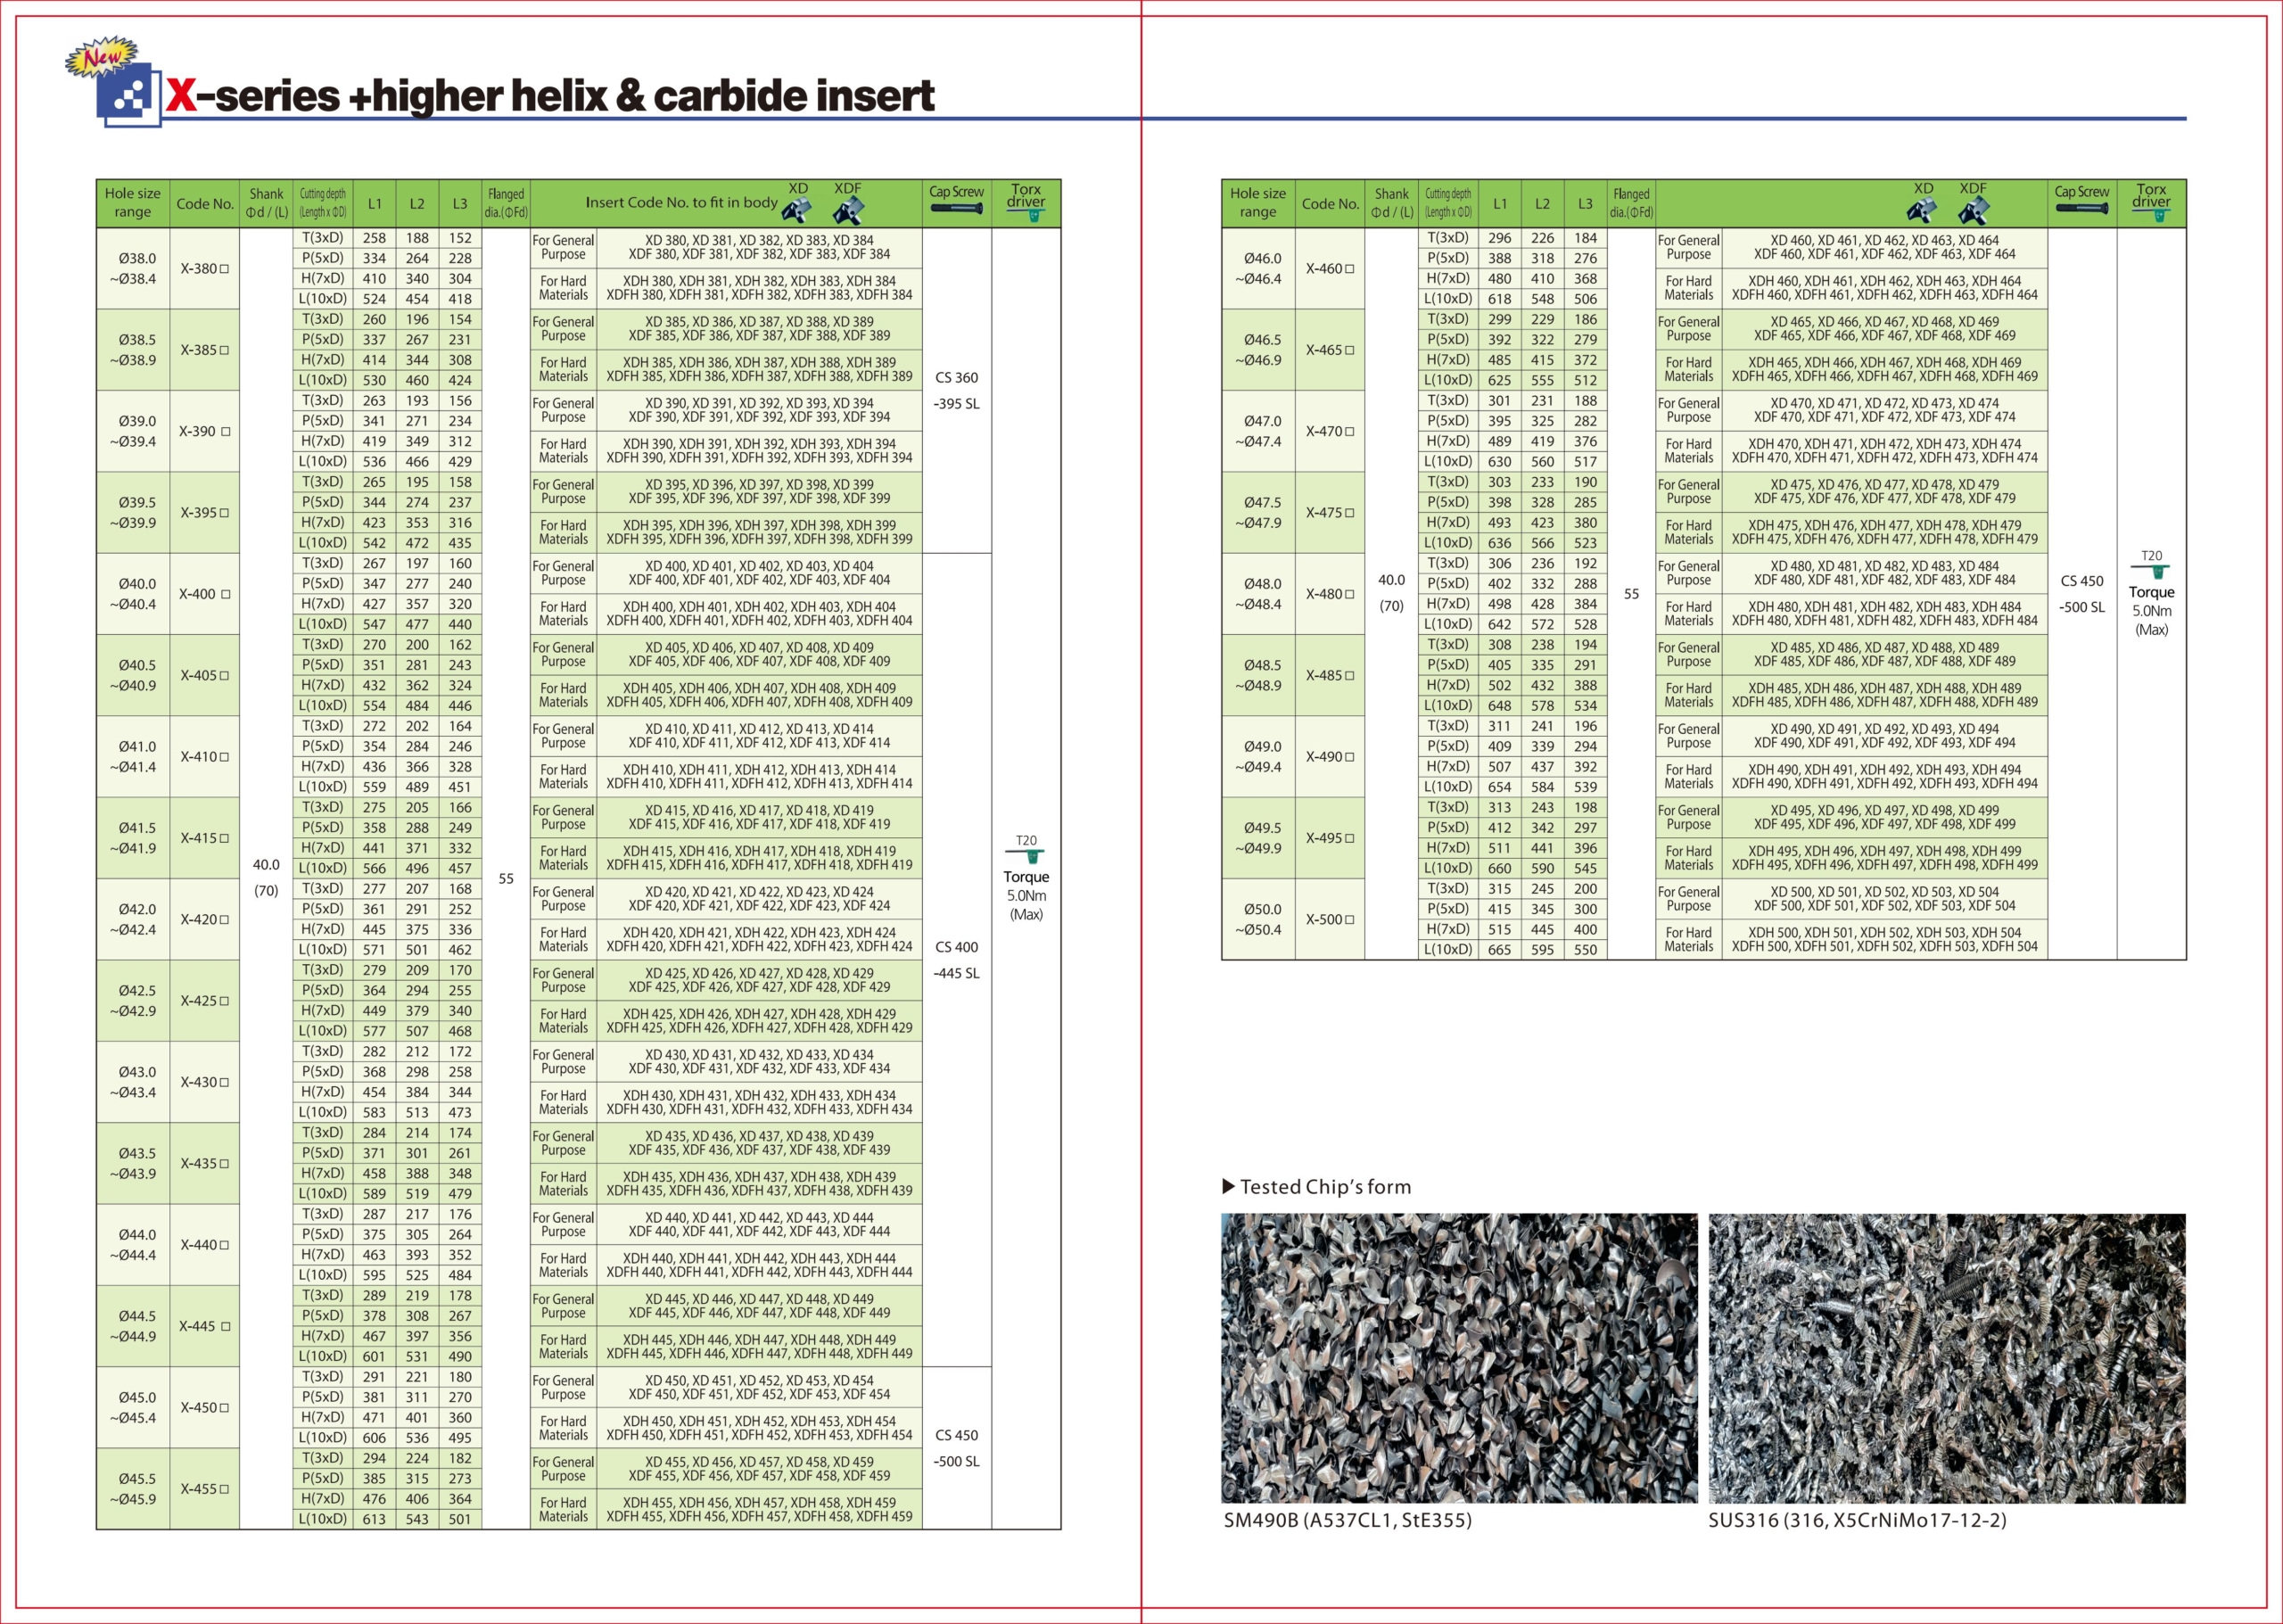Select the XDF insert icon in left table header

point(848,211)
